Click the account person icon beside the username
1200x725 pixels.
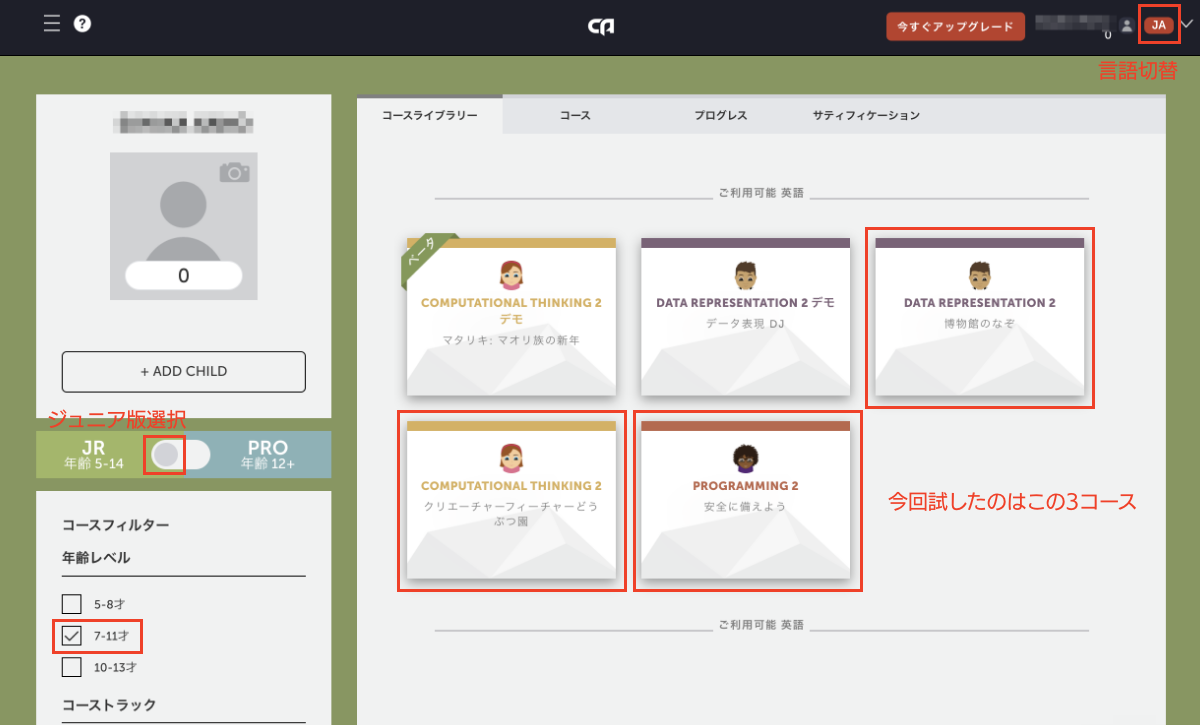(1126, 26)
